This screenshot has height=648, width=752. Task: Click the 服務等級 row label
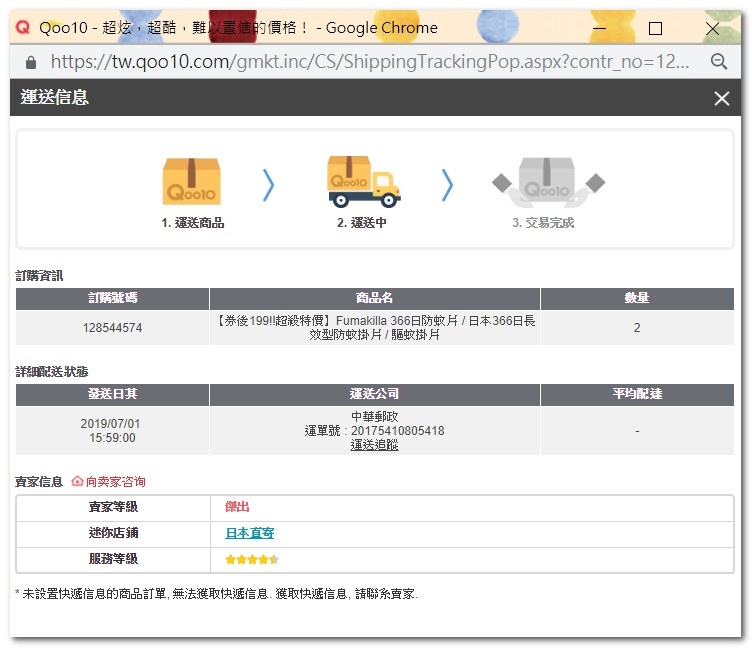(113, 559)
